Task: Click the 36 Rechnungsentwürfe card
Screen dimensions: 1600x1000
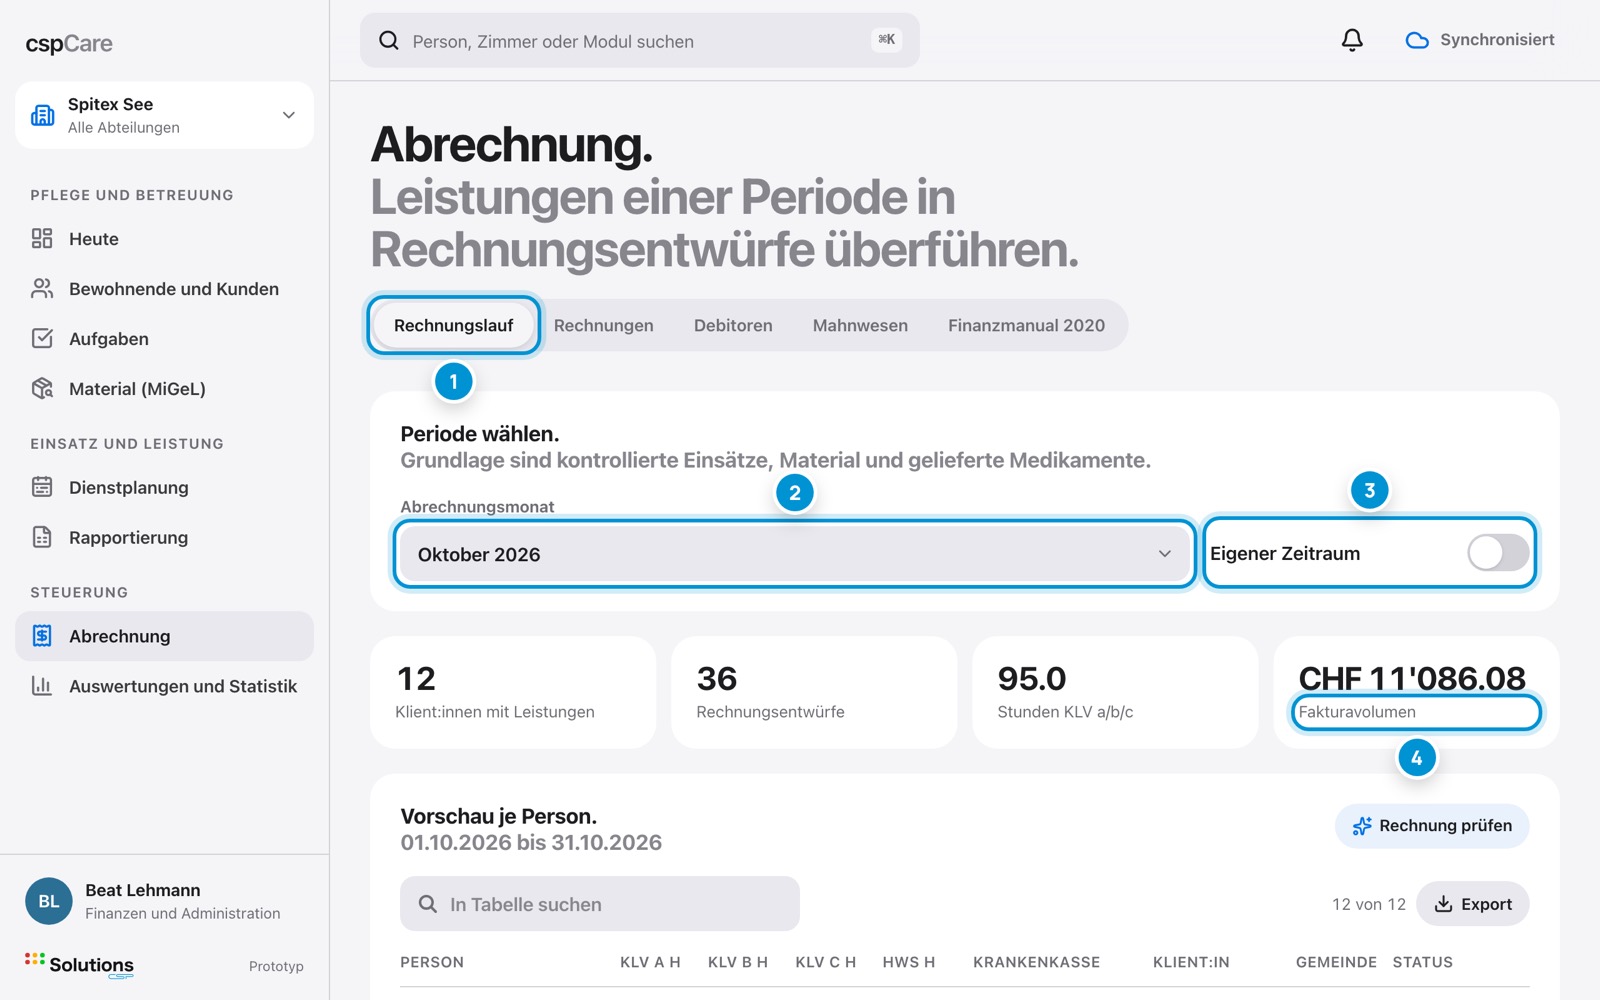Action: [x=814, y=692]
